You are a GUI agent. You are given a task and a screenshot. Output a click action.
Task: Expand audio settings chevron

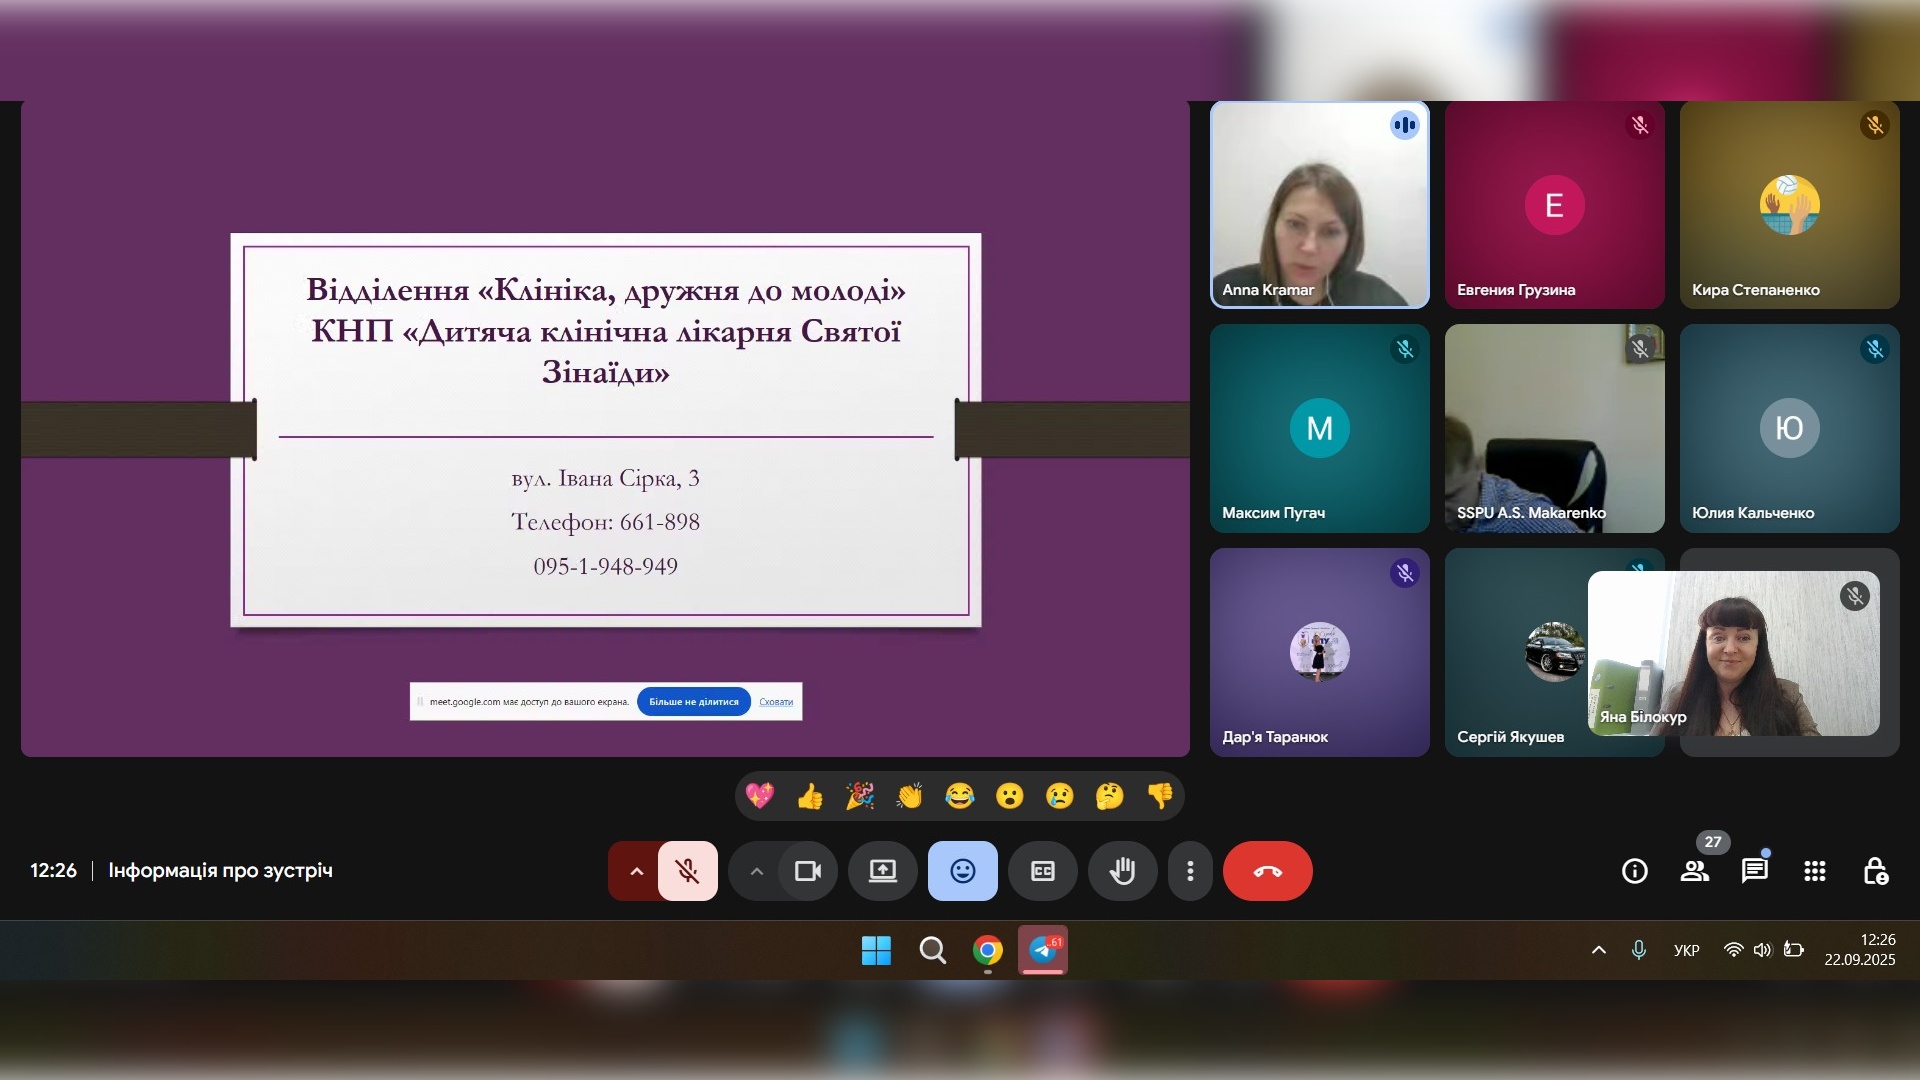click(x=636, y=871)
